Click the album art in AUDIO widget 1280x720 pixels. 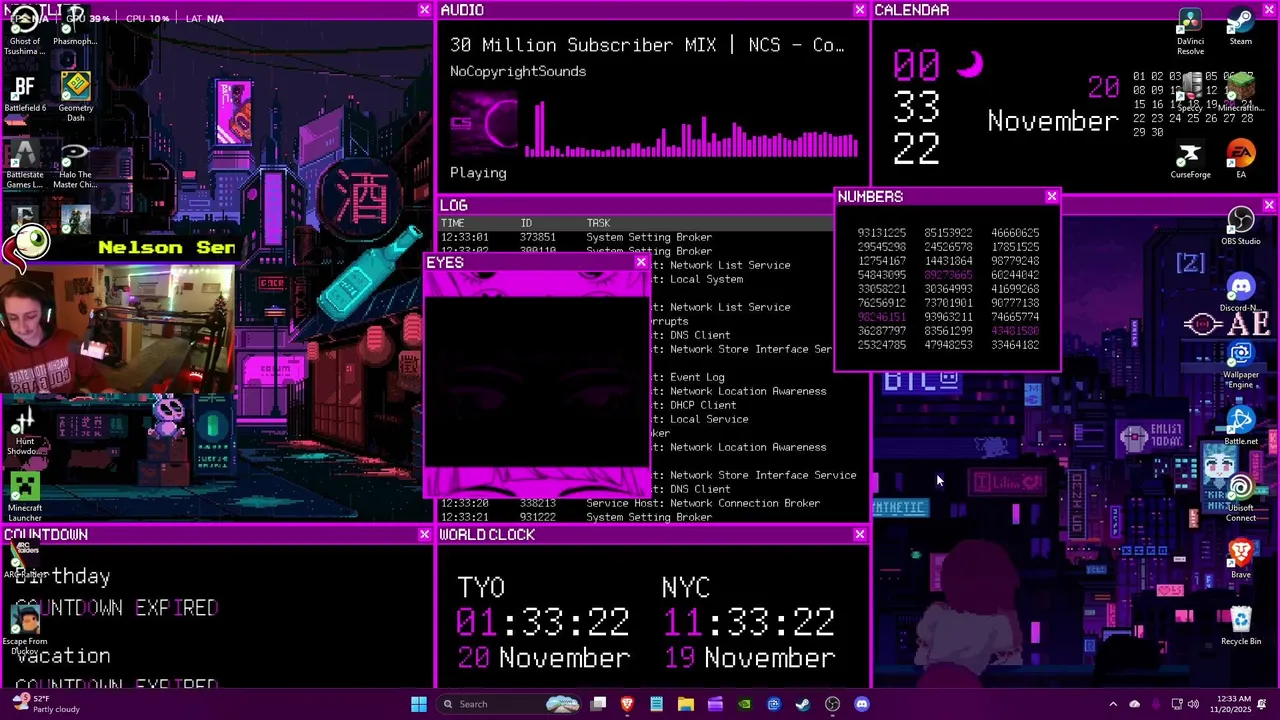tap(484, 123)
